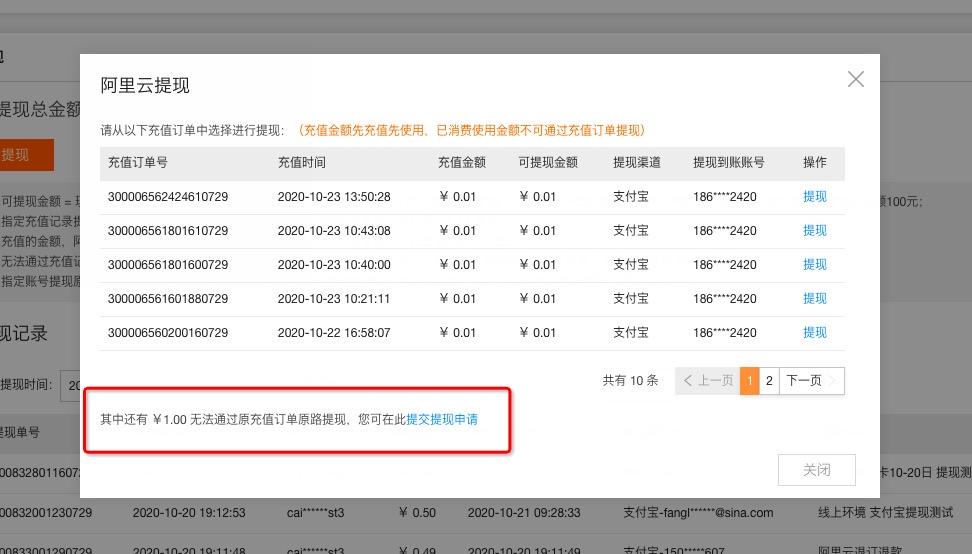Open the 提交提现申请 link

(x=442, y=420)
